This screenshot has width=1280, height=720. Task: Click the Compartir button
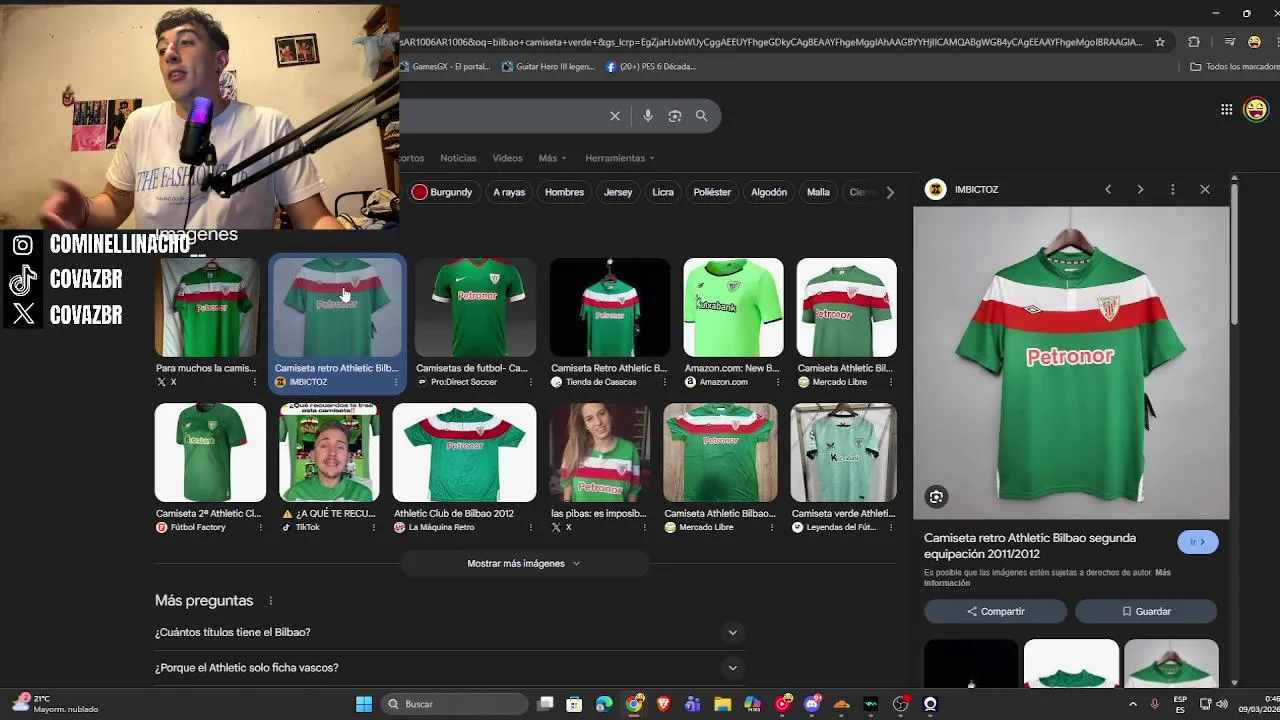click(x=995, y=611)
